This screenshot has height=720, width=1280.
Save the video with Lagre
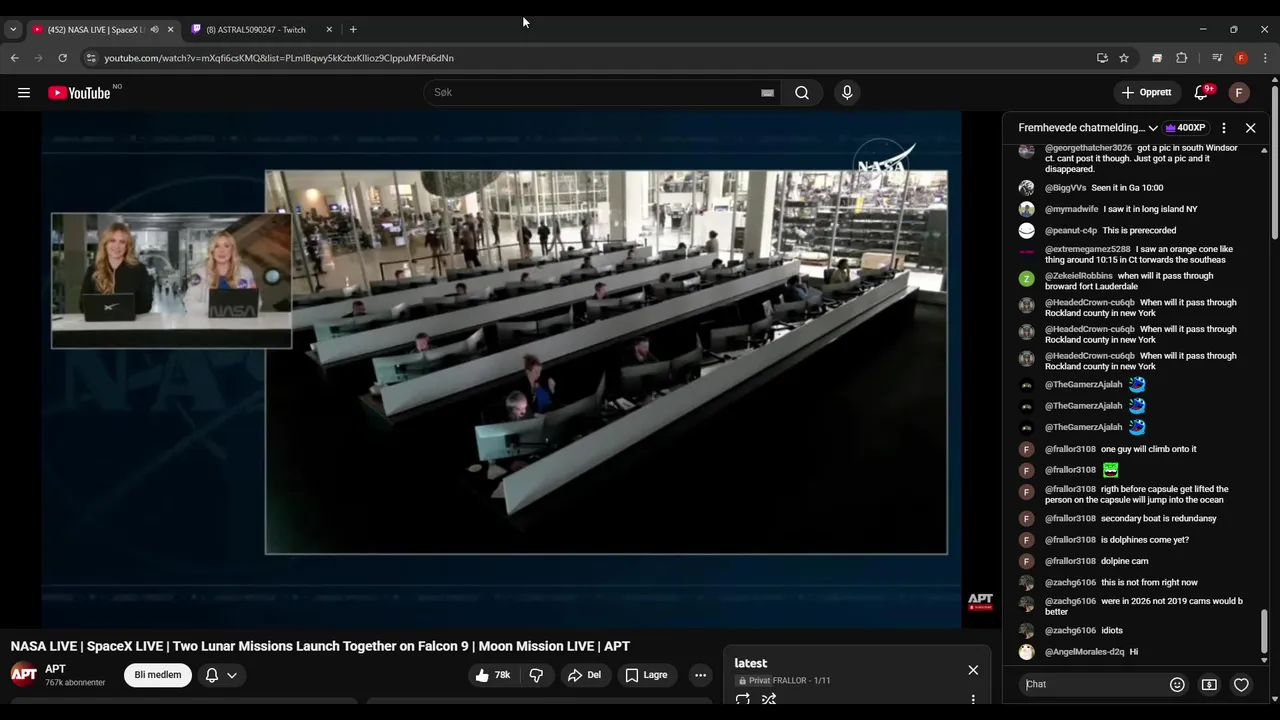click(646, 675)
